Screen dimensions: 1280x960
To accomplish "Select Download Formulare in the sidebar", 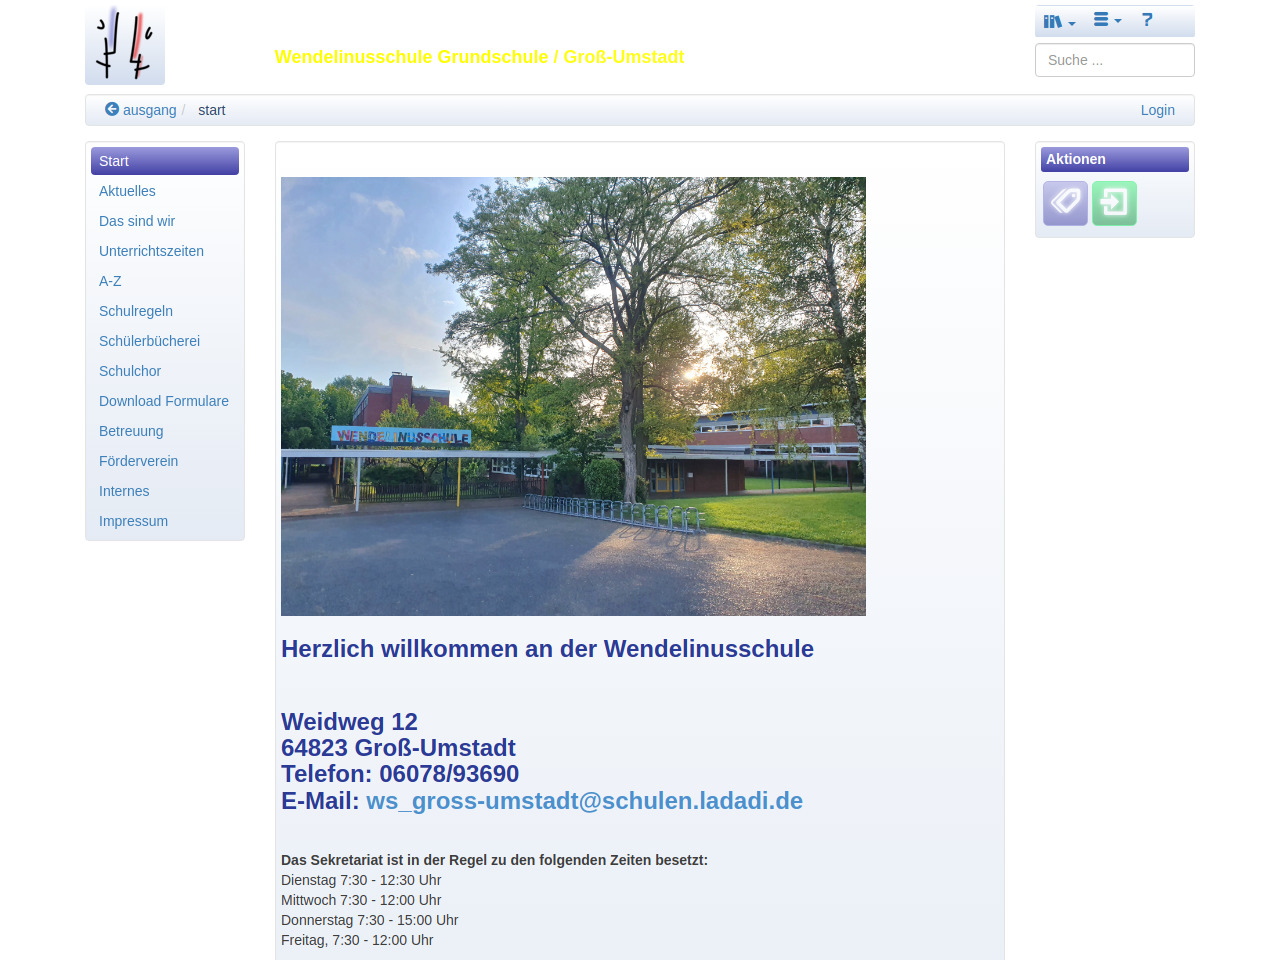I will 164,401.
